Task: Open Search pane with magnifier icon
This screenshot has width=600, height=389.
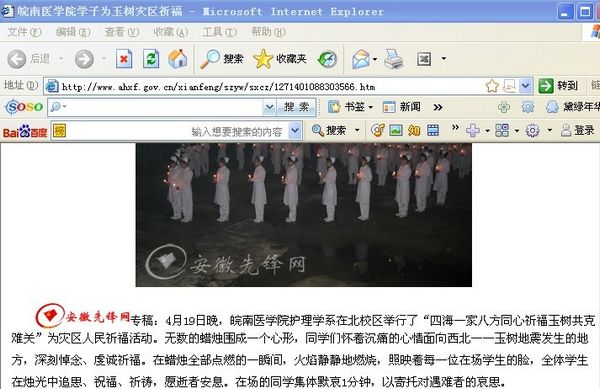Action: click(x=210, y=59)
